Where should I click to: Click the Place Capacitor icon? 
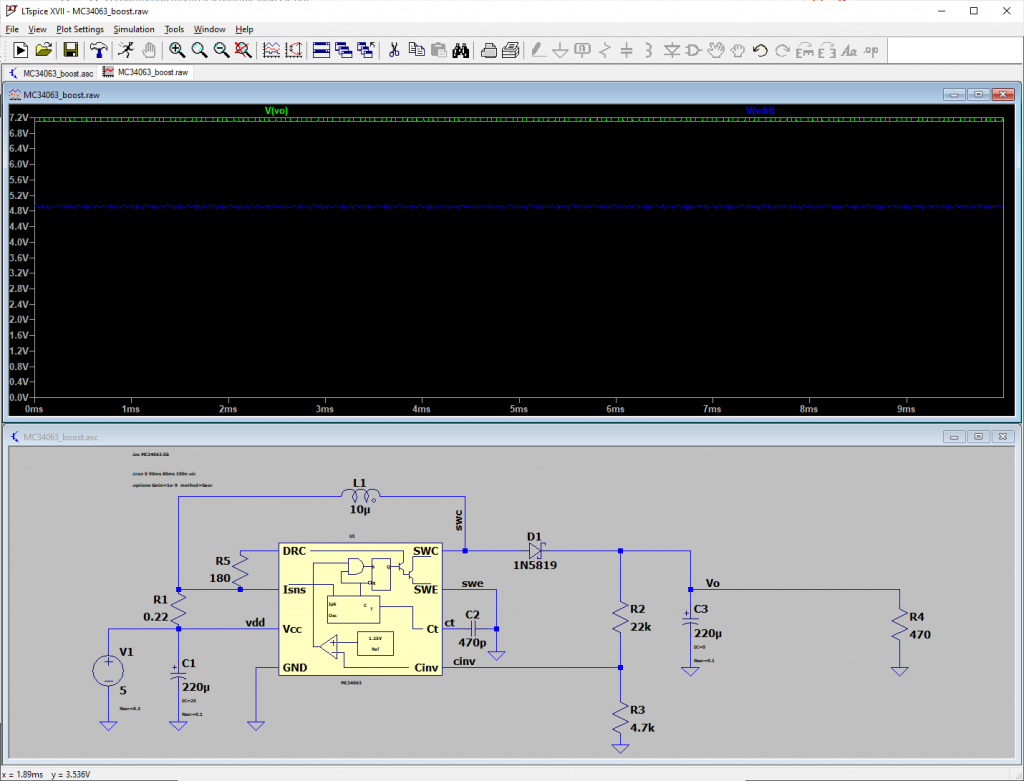click(626, 50)
